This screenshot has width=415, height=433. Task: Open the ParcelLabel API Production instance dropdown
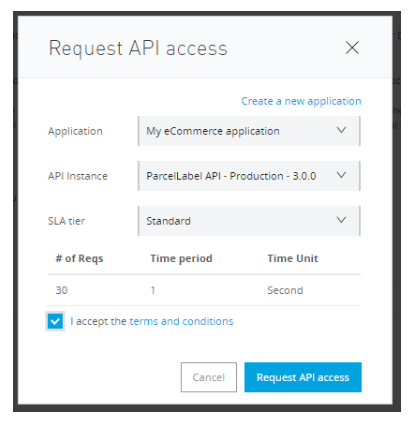point(249,176)
